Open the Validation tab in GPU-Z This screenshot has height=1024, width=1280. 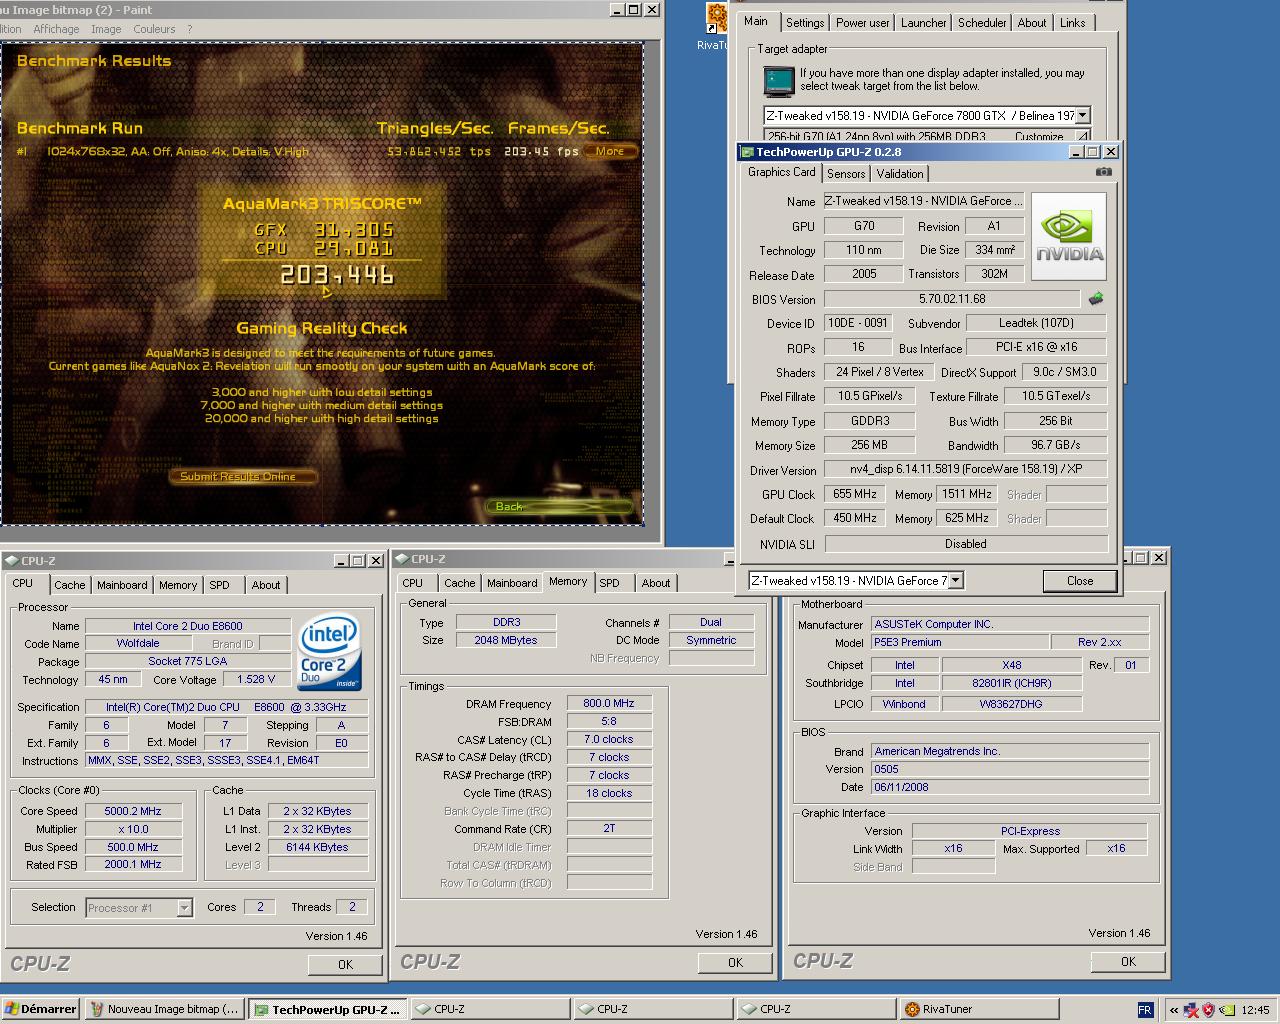point(900,174)
